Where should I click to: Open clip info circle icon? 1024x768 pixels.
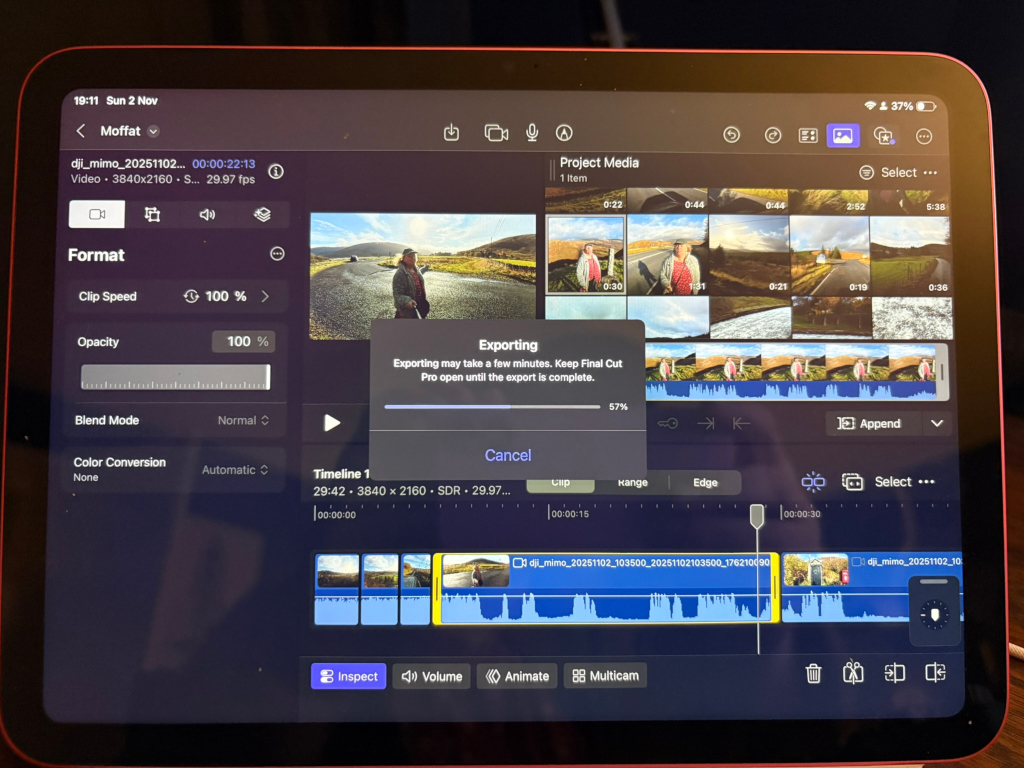pos(277,171)
